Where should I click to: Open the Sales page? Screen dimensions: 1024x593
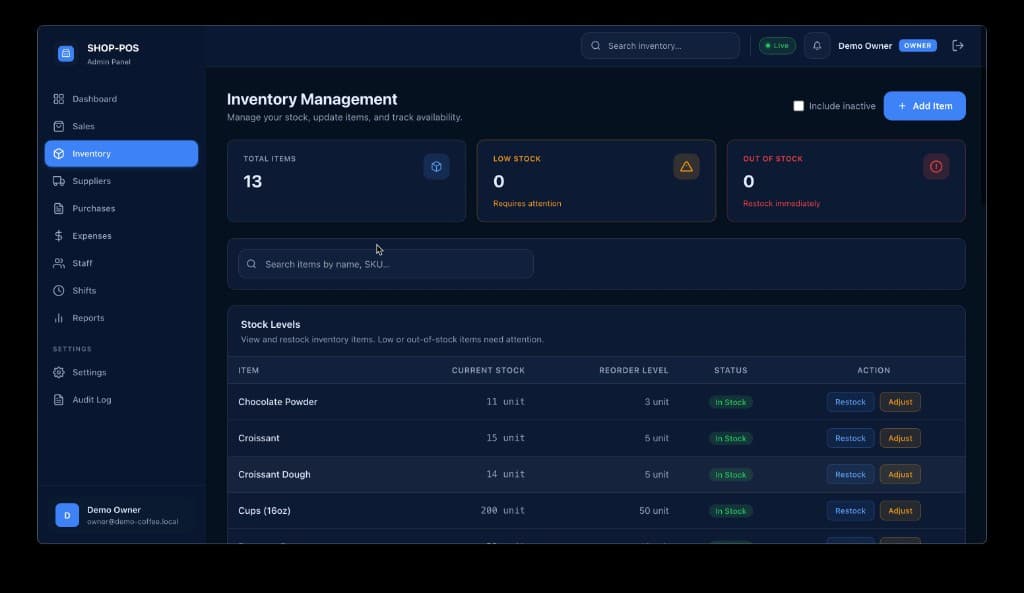tap(121, 126)
